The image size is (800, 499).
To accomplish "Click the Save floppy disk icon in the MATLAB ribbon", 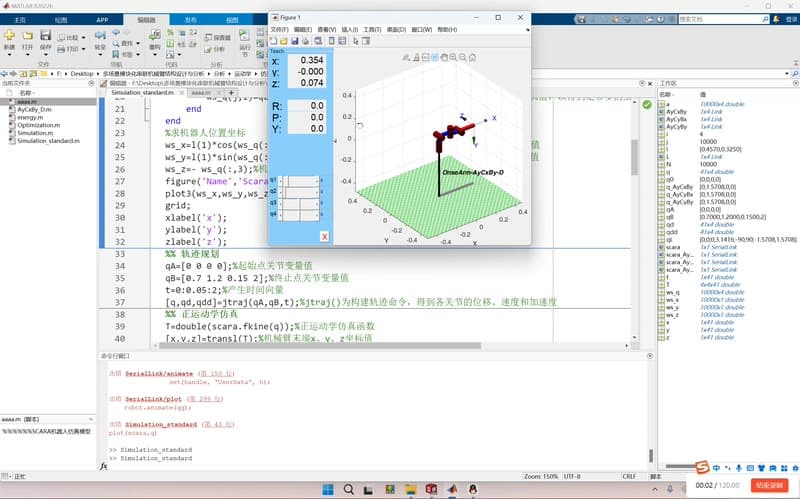I will click(45, 35).
